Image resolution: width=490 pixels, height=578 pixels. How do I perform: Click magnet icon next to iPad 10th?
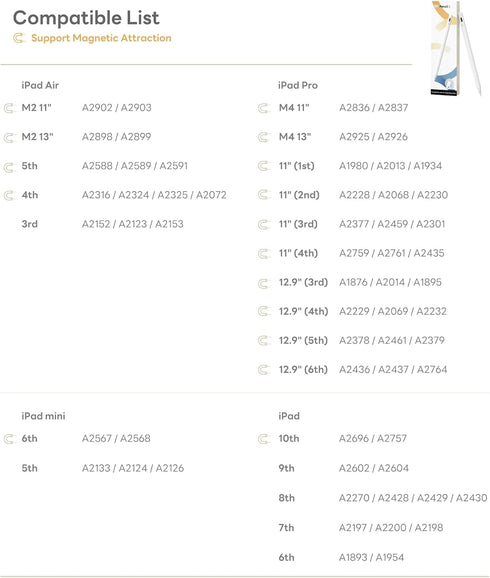pyautogui.click(x=264, y=439)
